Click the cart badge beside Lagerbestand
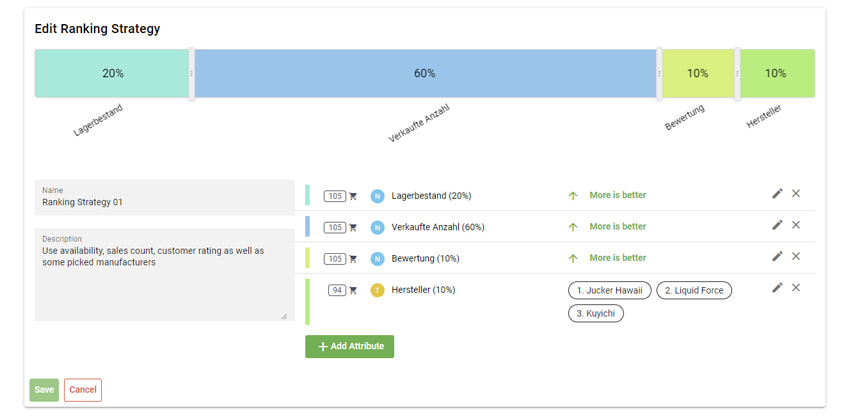The height and width of the screenshot is (417, 850). pos(341,197)
